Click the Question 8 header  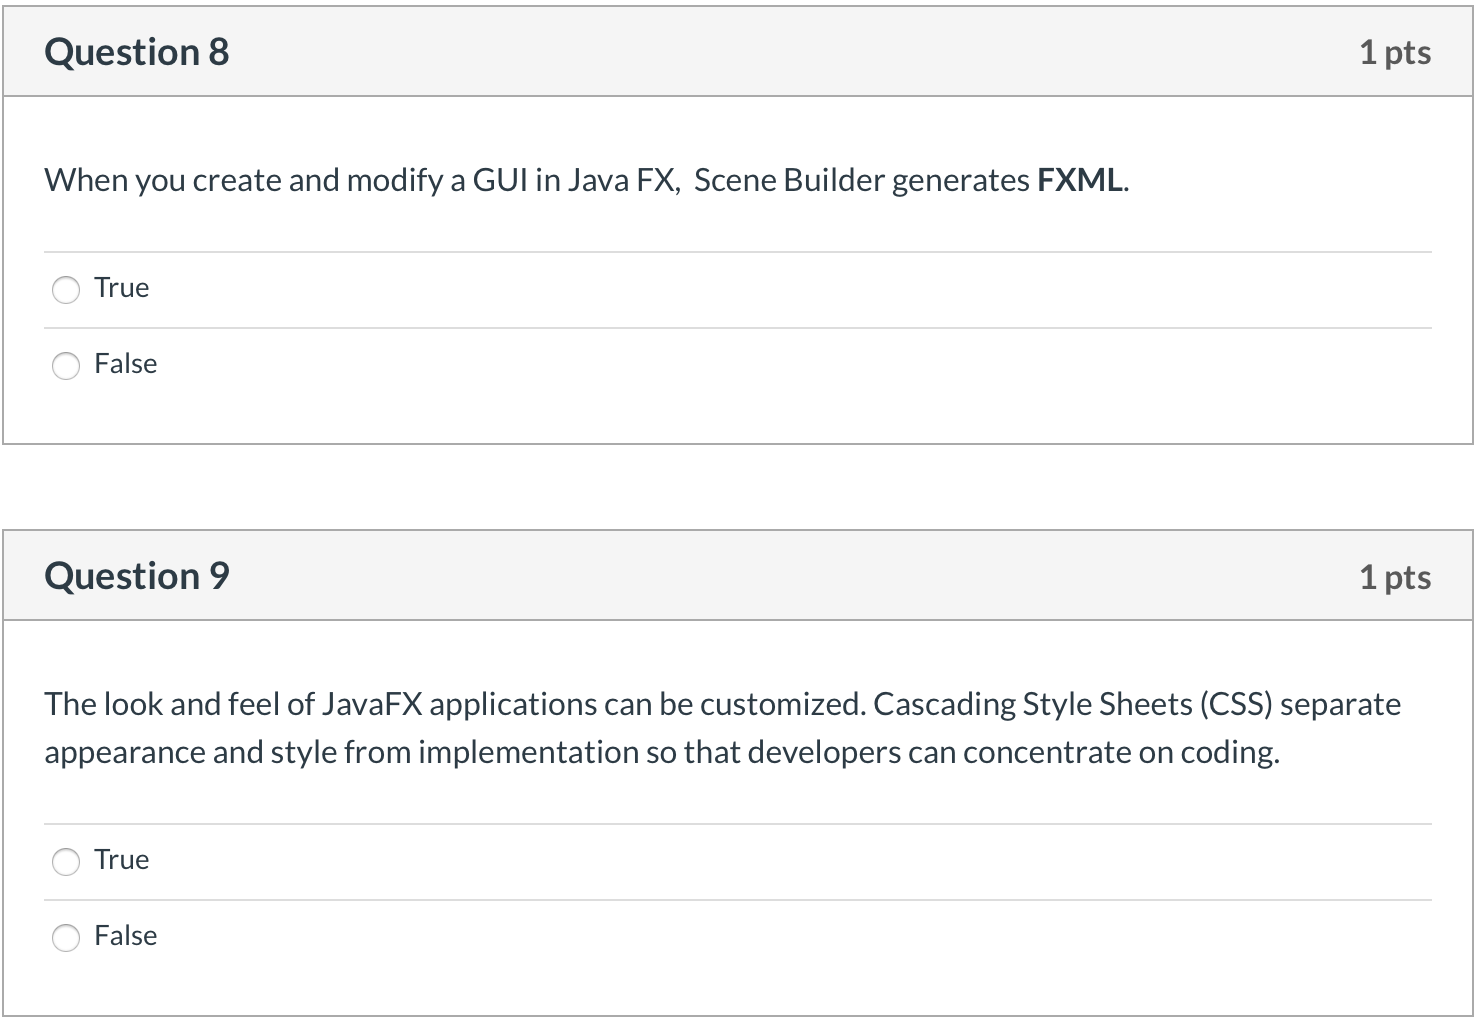point(137,51)
